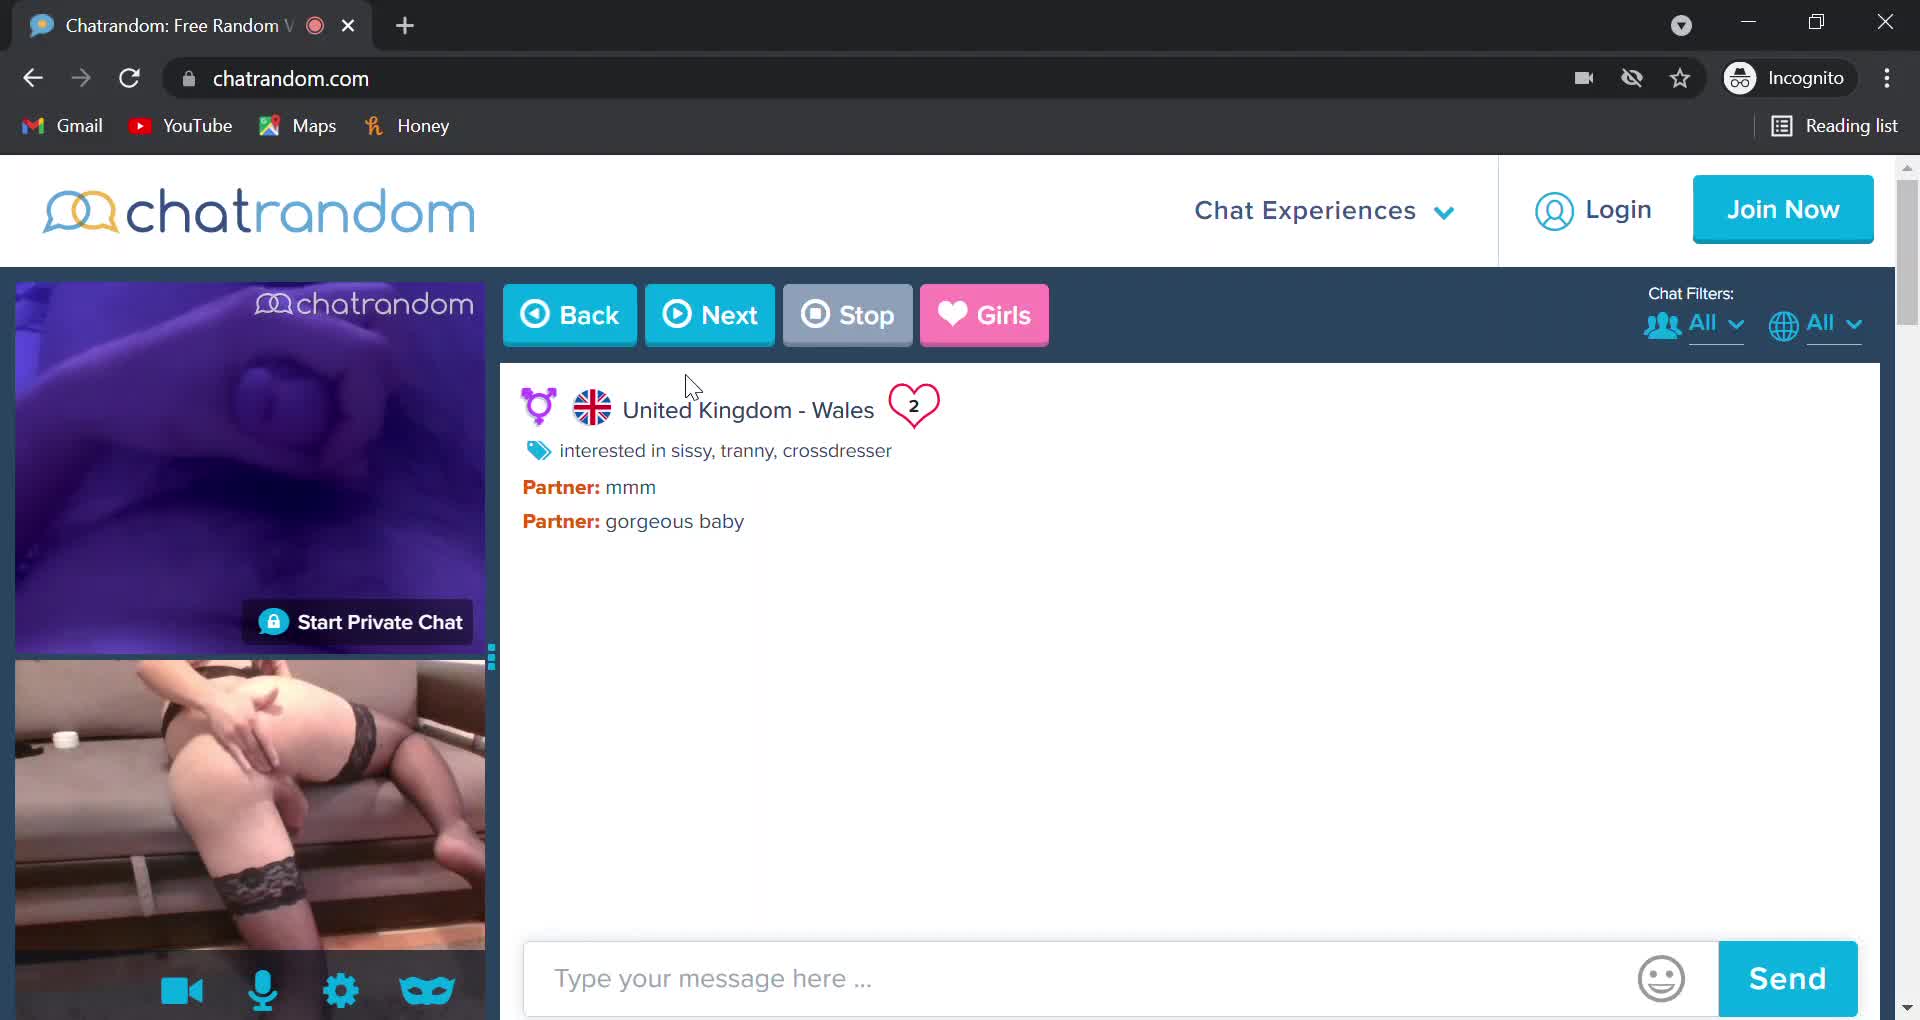Open the country filter globe dropdown
The height and width of the screenshot is (1020, 1920).
tap(1815, 324)
